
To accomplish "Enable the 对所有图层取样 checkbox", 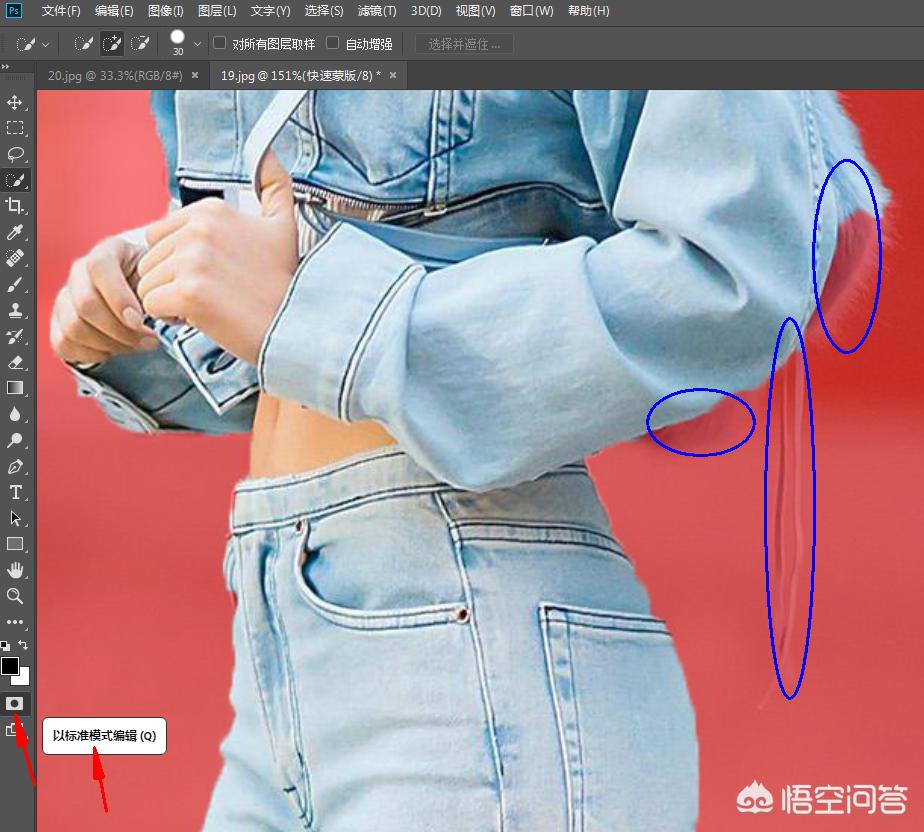I will [217, 43].
